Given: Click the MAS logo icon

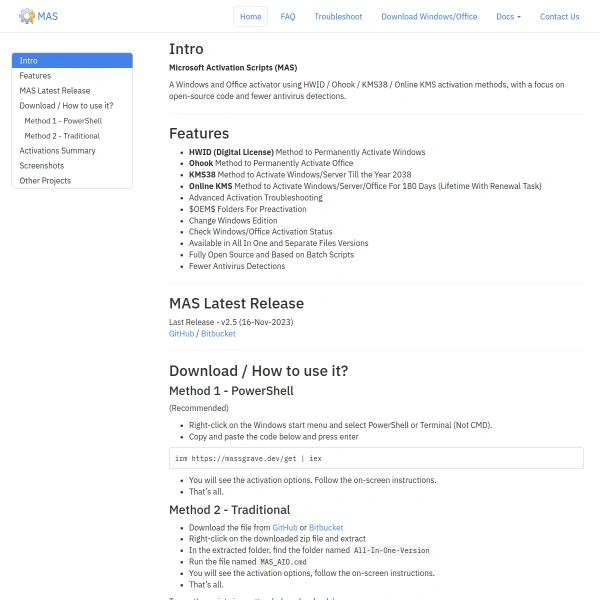Looking at the screenshot, I should click(26, 16).
